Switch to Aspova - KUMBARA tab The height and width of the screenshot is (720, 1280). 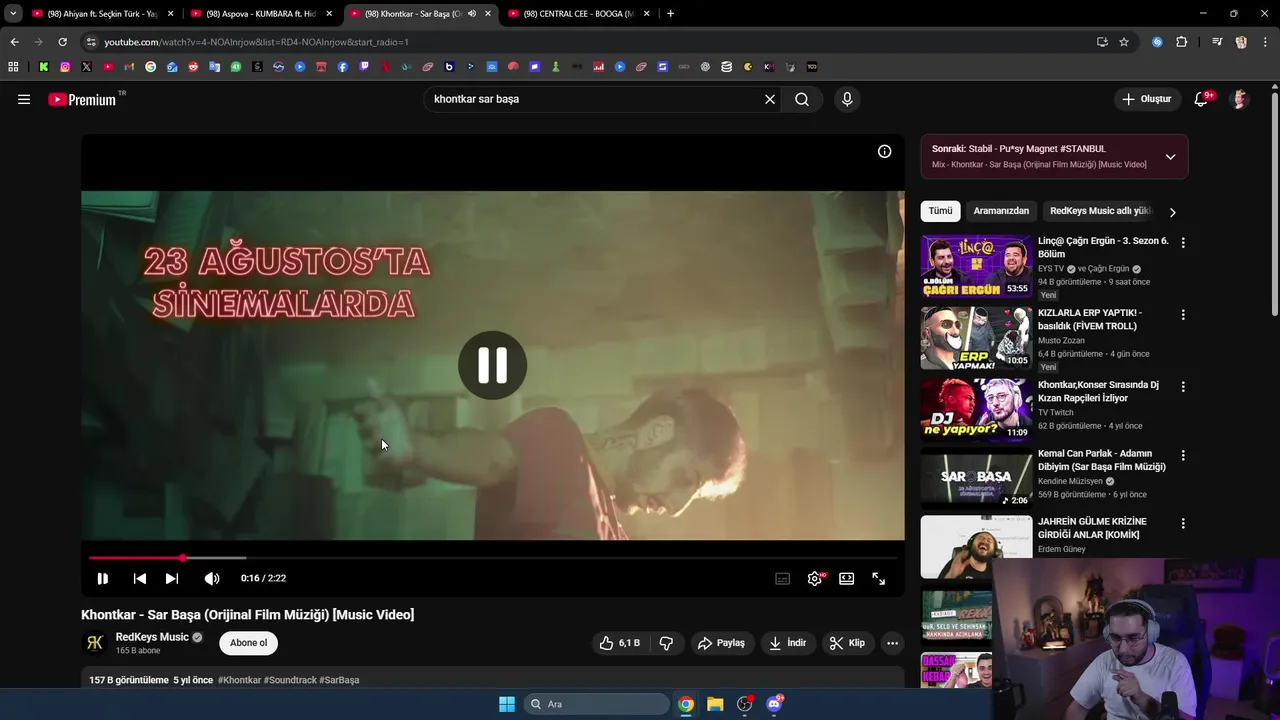point(261,14)
